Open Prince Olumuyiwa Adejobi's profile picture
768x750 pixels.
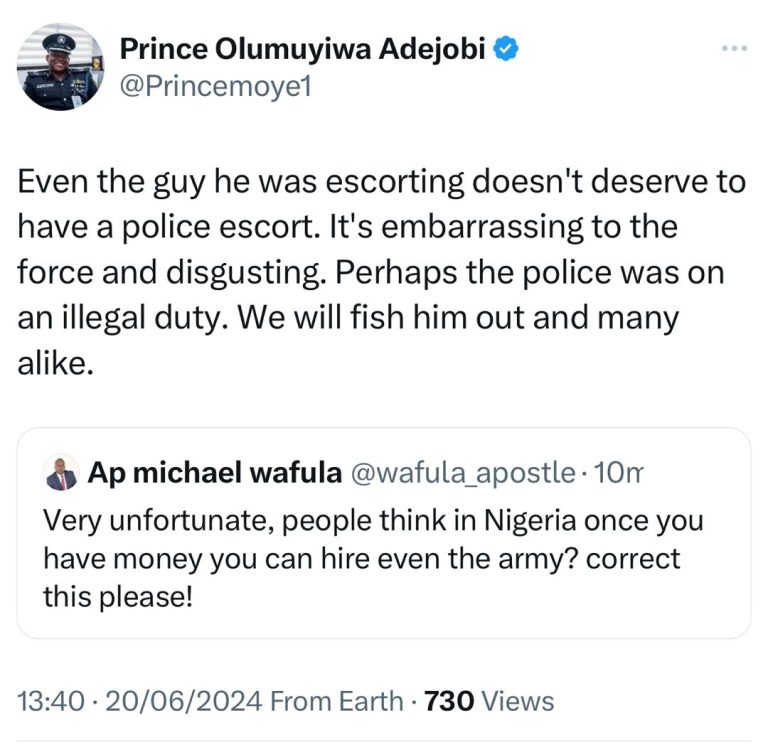(x=60, y=67)
